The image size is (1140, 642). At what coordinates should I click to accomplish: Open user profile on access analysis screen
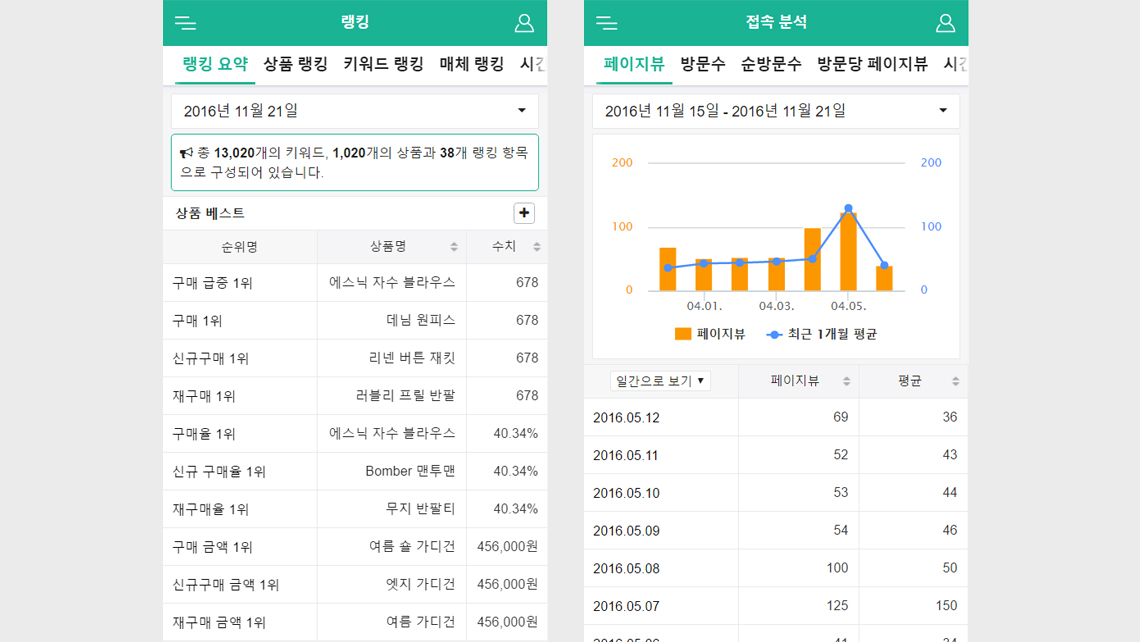[x=945, y=23]
